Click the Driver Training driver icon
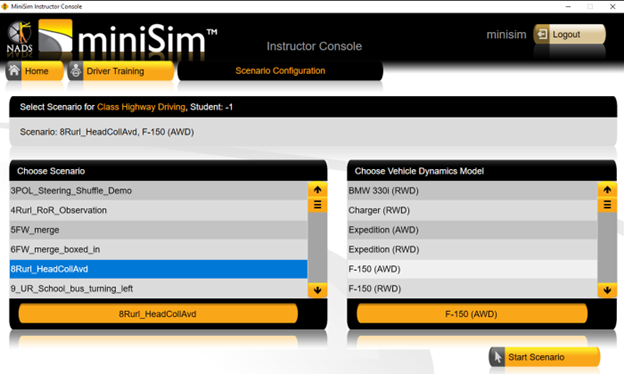 (x=76, y=71)
